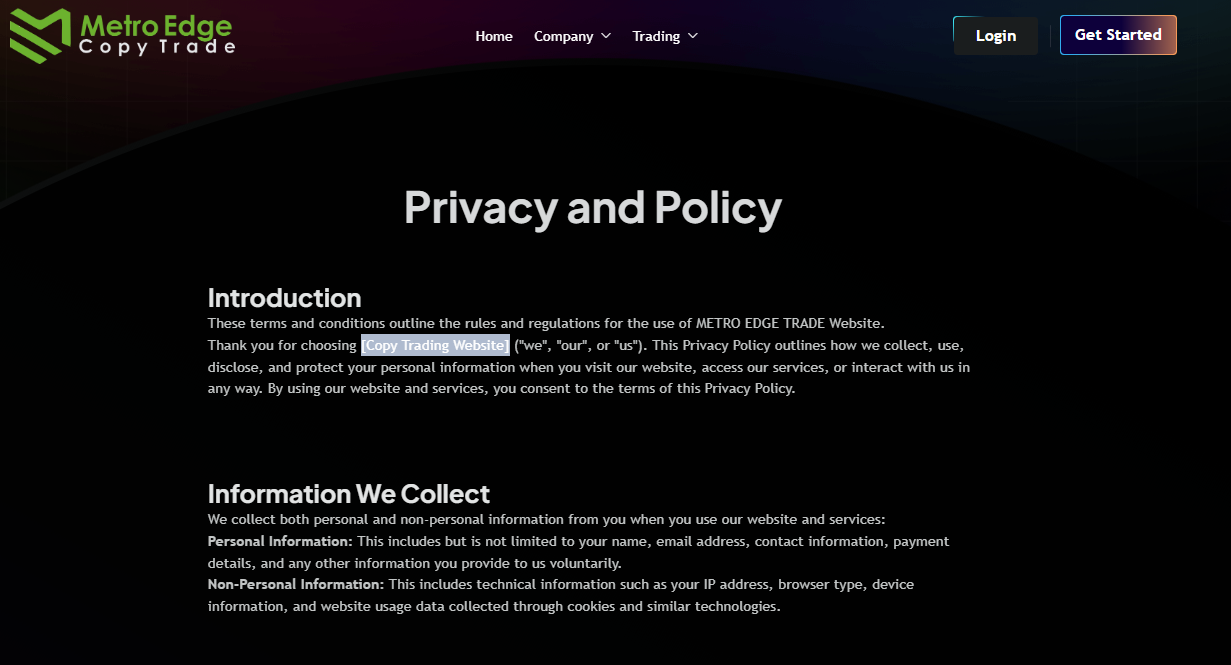Click the Copy Trade subtitle in logo
Image resolution: width=1231 pixels, height=665 pixels.
click(x=157, y=47)
